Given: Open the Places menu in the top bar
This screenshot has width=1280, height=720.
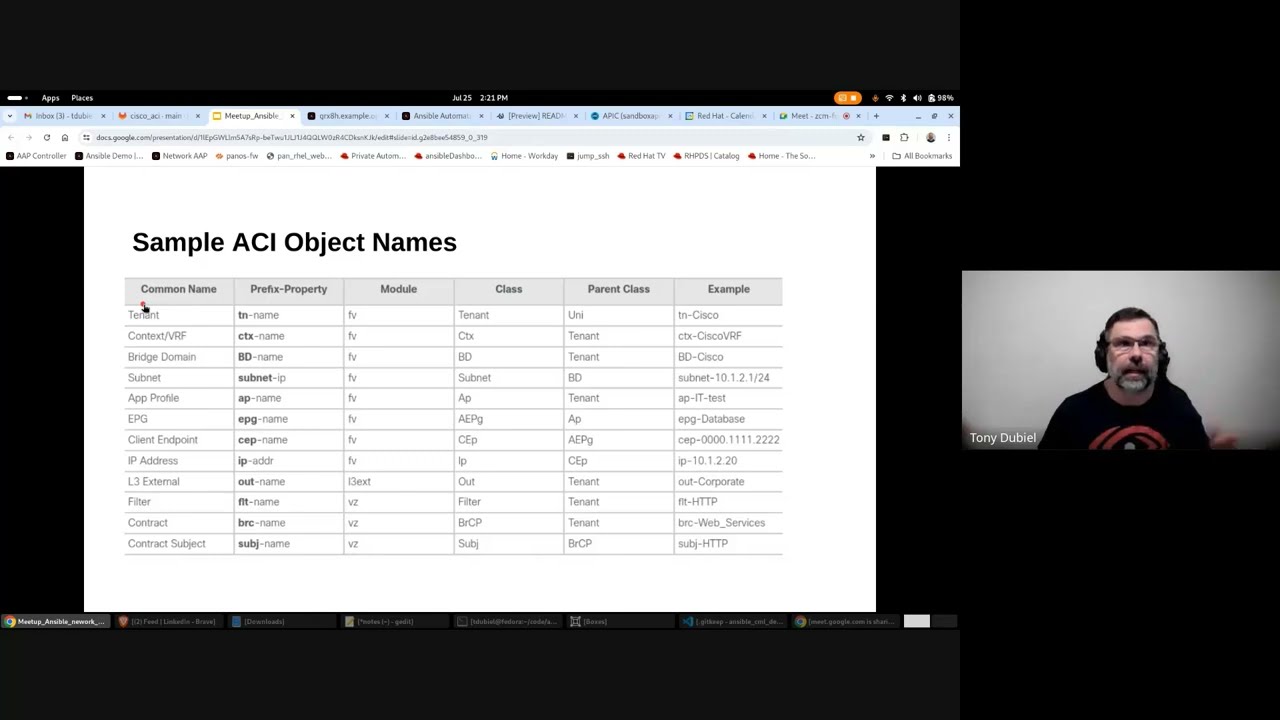Looking at the screenshot, I should pos(82,98).
